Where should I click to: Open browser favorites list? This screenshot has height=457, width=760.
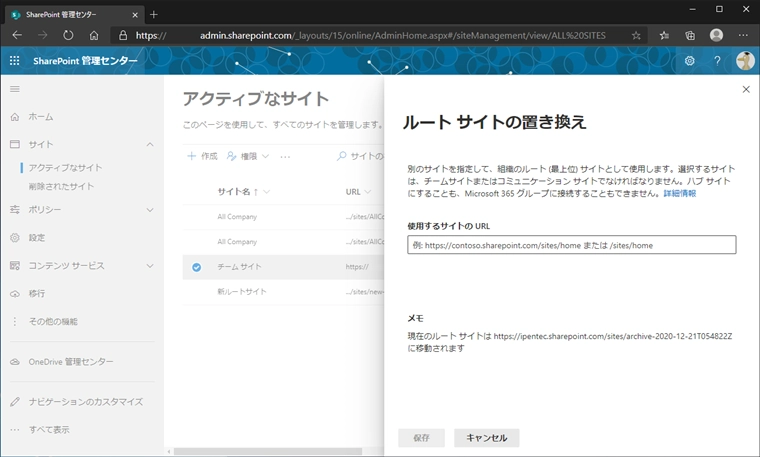coord(664,35)
